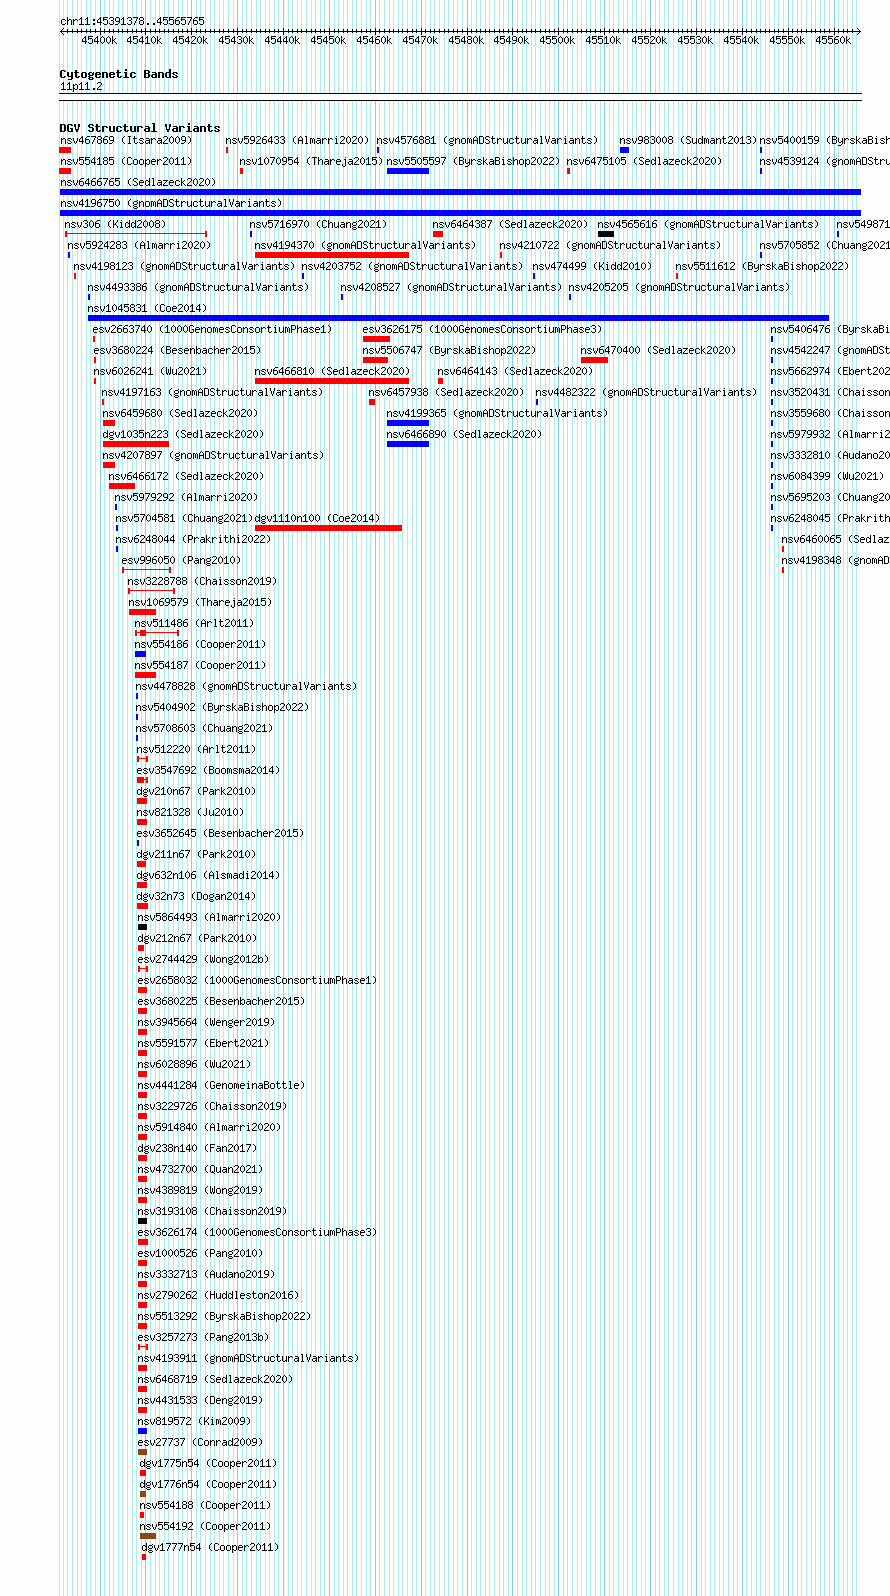
Task: Open variant dgv632n106 (Alsmadi2014)
Action: 208,875
